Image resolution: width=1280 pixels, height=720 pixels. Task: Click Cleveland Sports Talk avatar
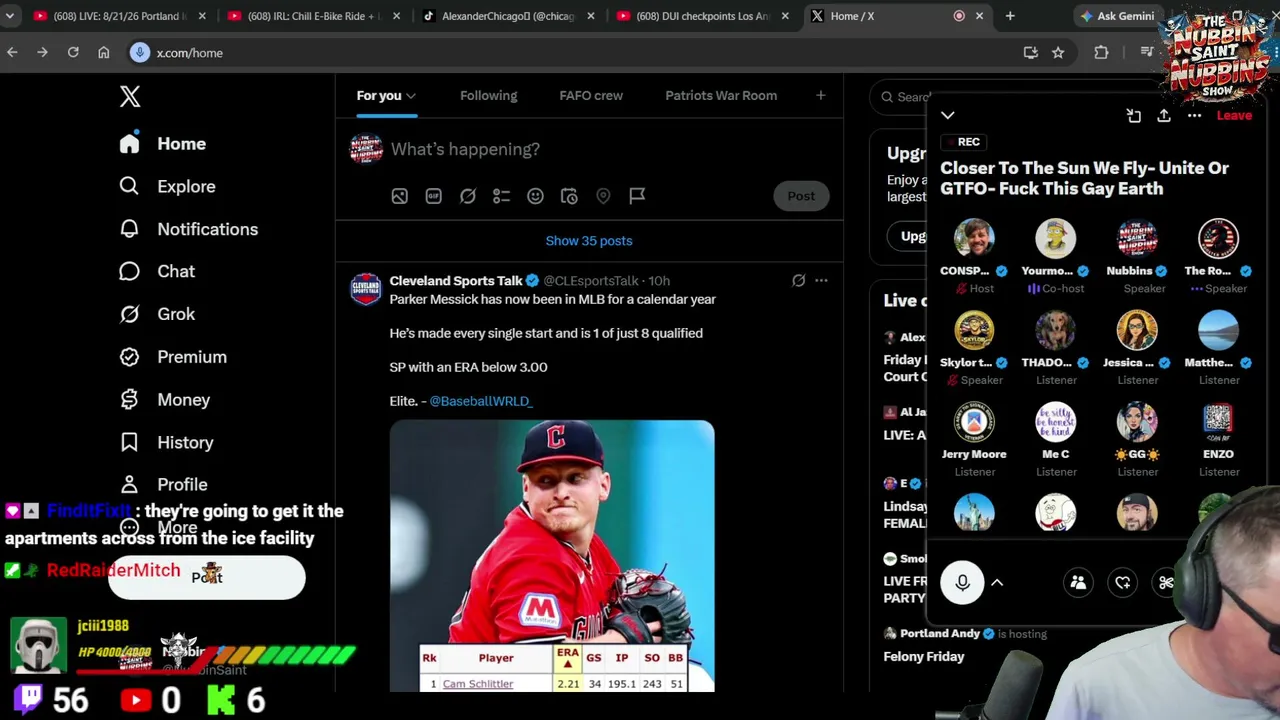pos(365,289)
